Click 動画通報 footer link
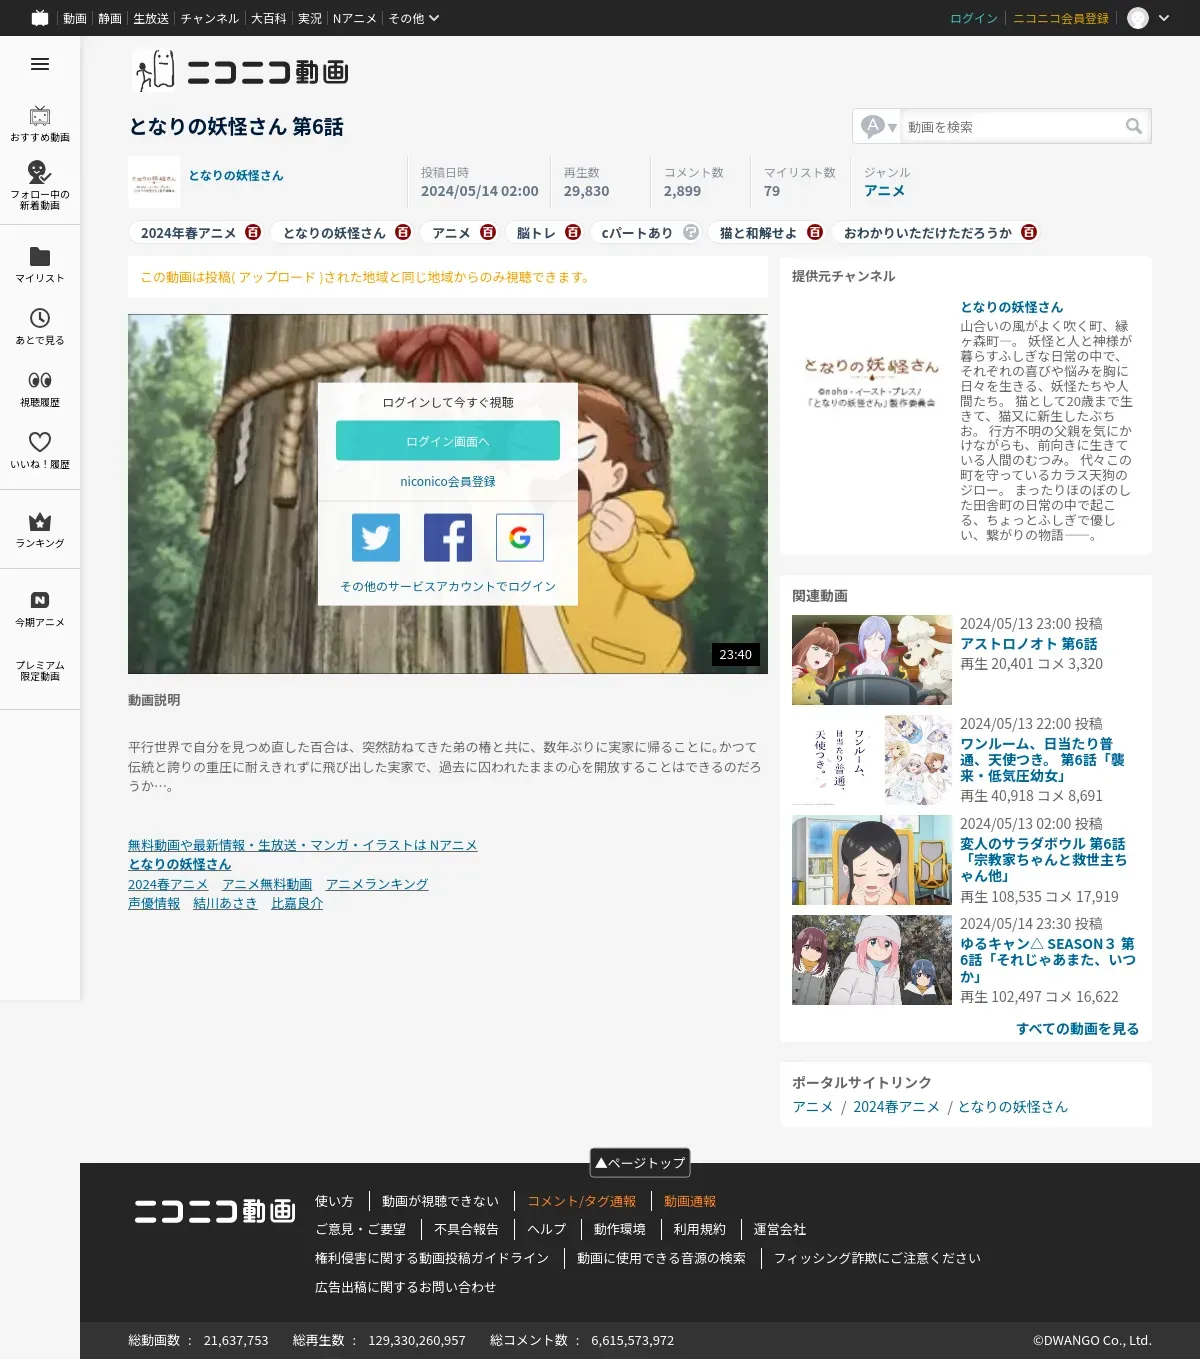The height and width of the screenshot is (1359, 1200). click(x=690, y=1201)
